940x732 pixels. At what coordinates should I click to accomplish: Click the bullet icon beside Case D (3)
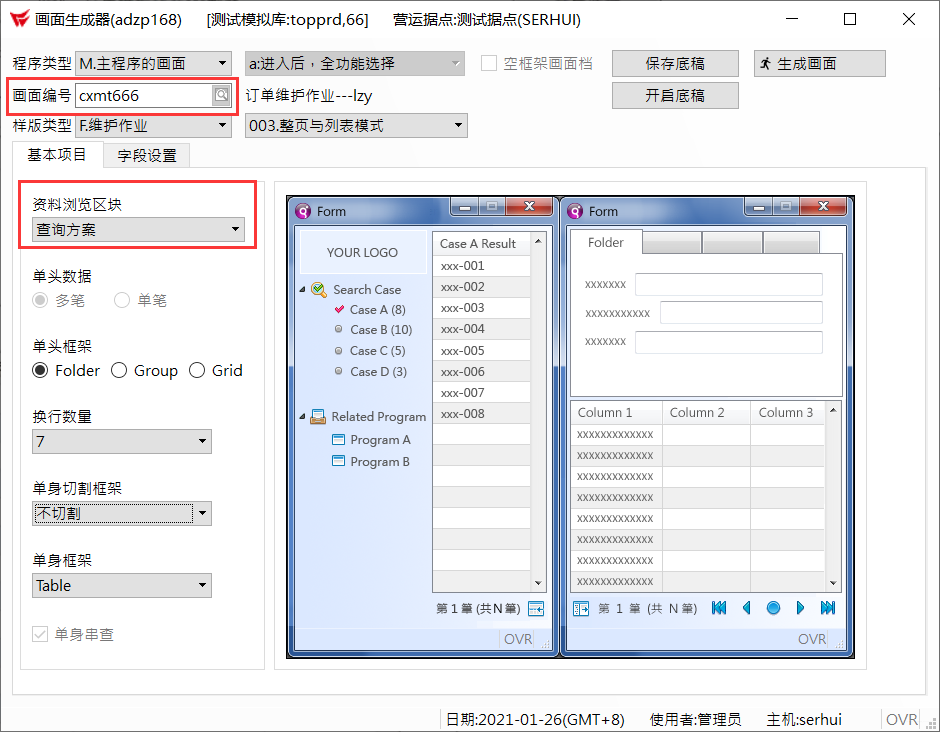[339, 371]
